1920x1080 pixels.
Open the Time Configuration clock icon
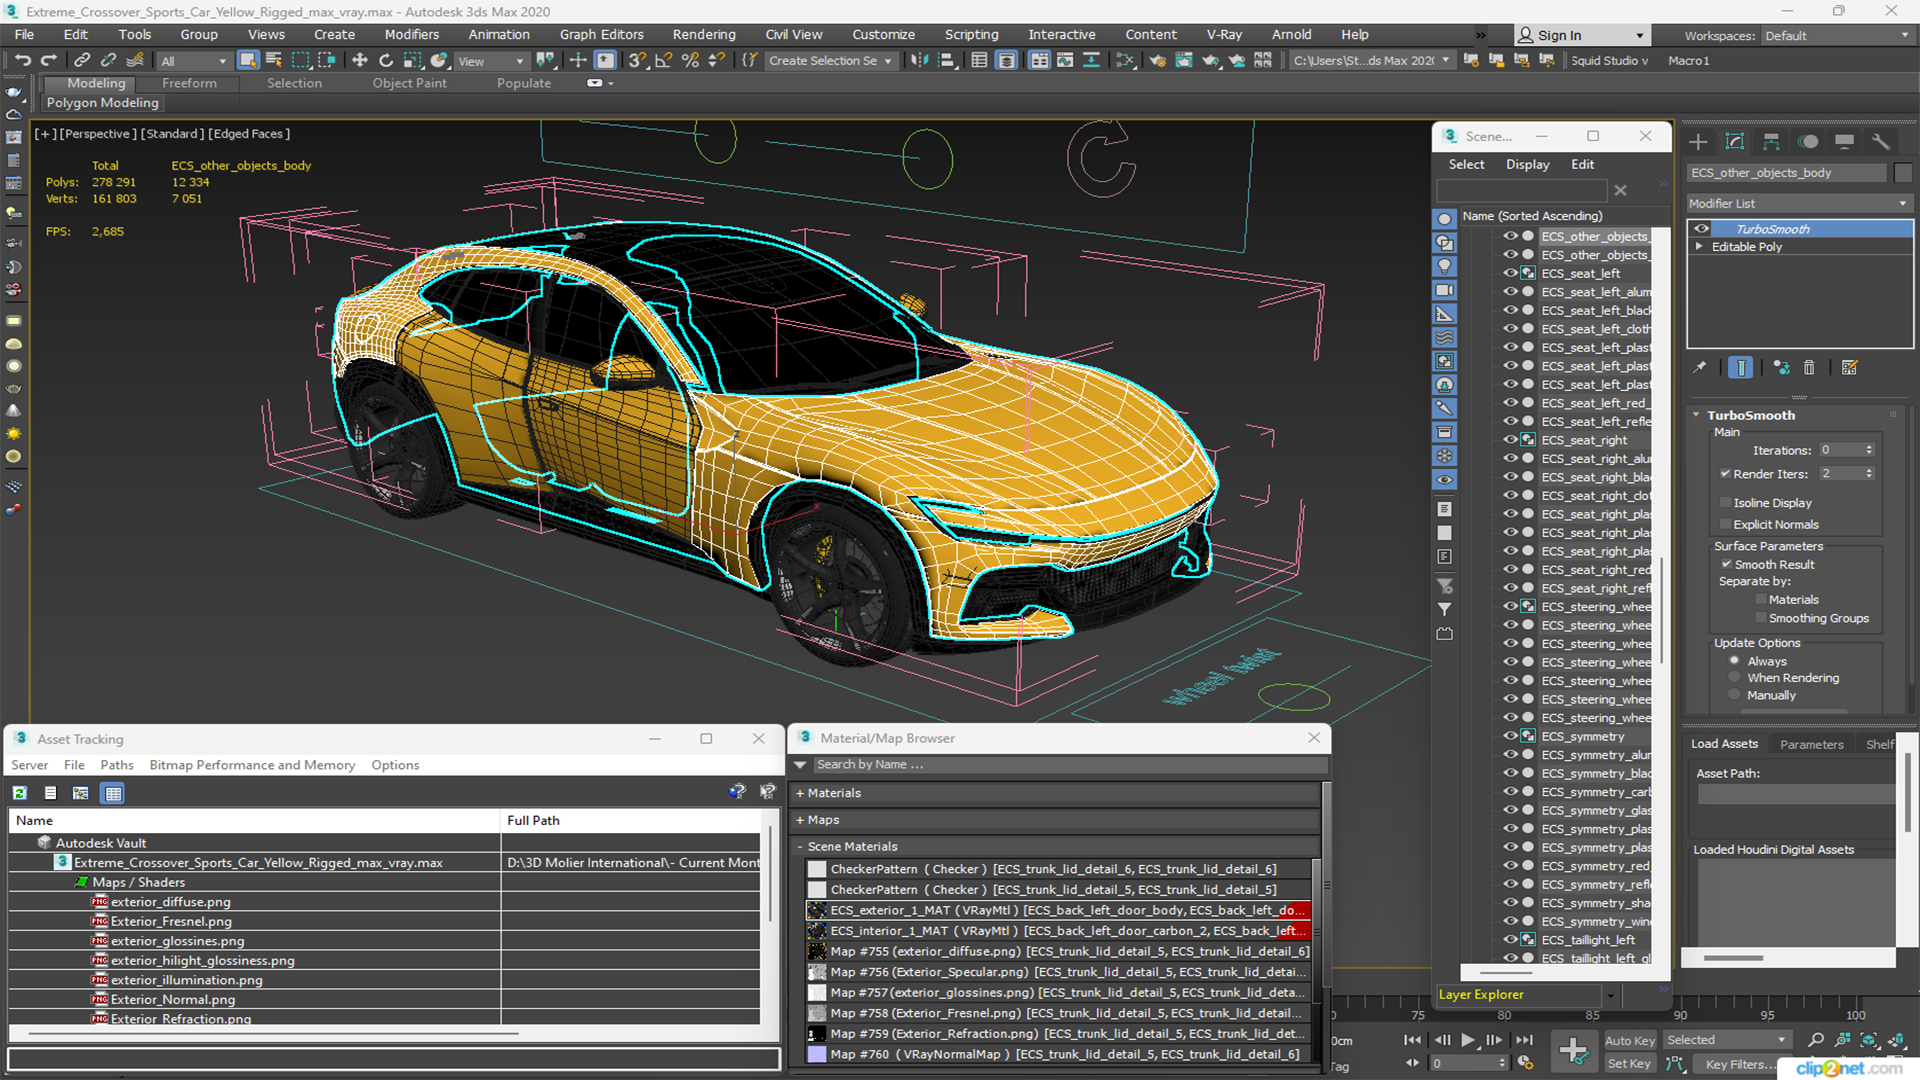point(1525,1063)
